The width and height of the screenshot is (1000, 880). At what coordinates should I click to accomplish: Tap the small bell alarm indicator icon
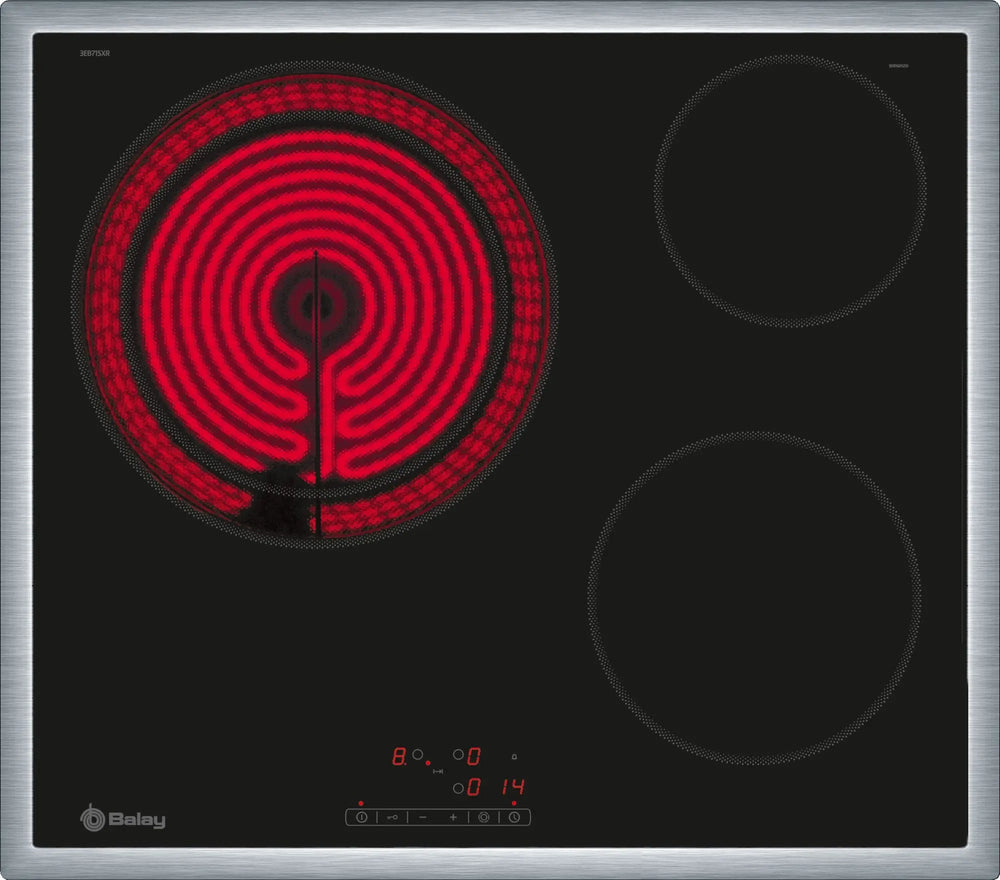pyautogui.click(x=515, y=757)
